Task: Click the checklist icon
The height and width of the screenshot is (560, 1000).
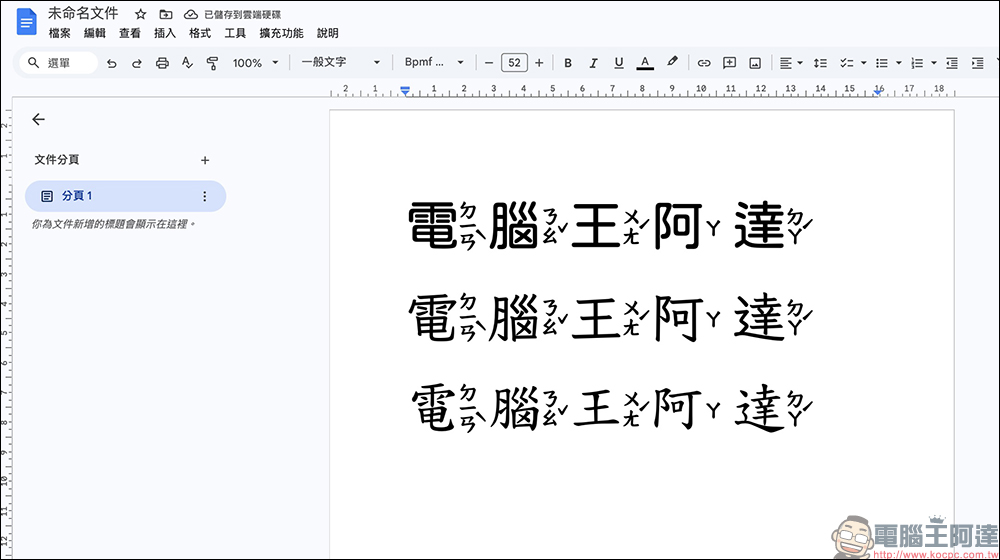Action: click(846, 63)
